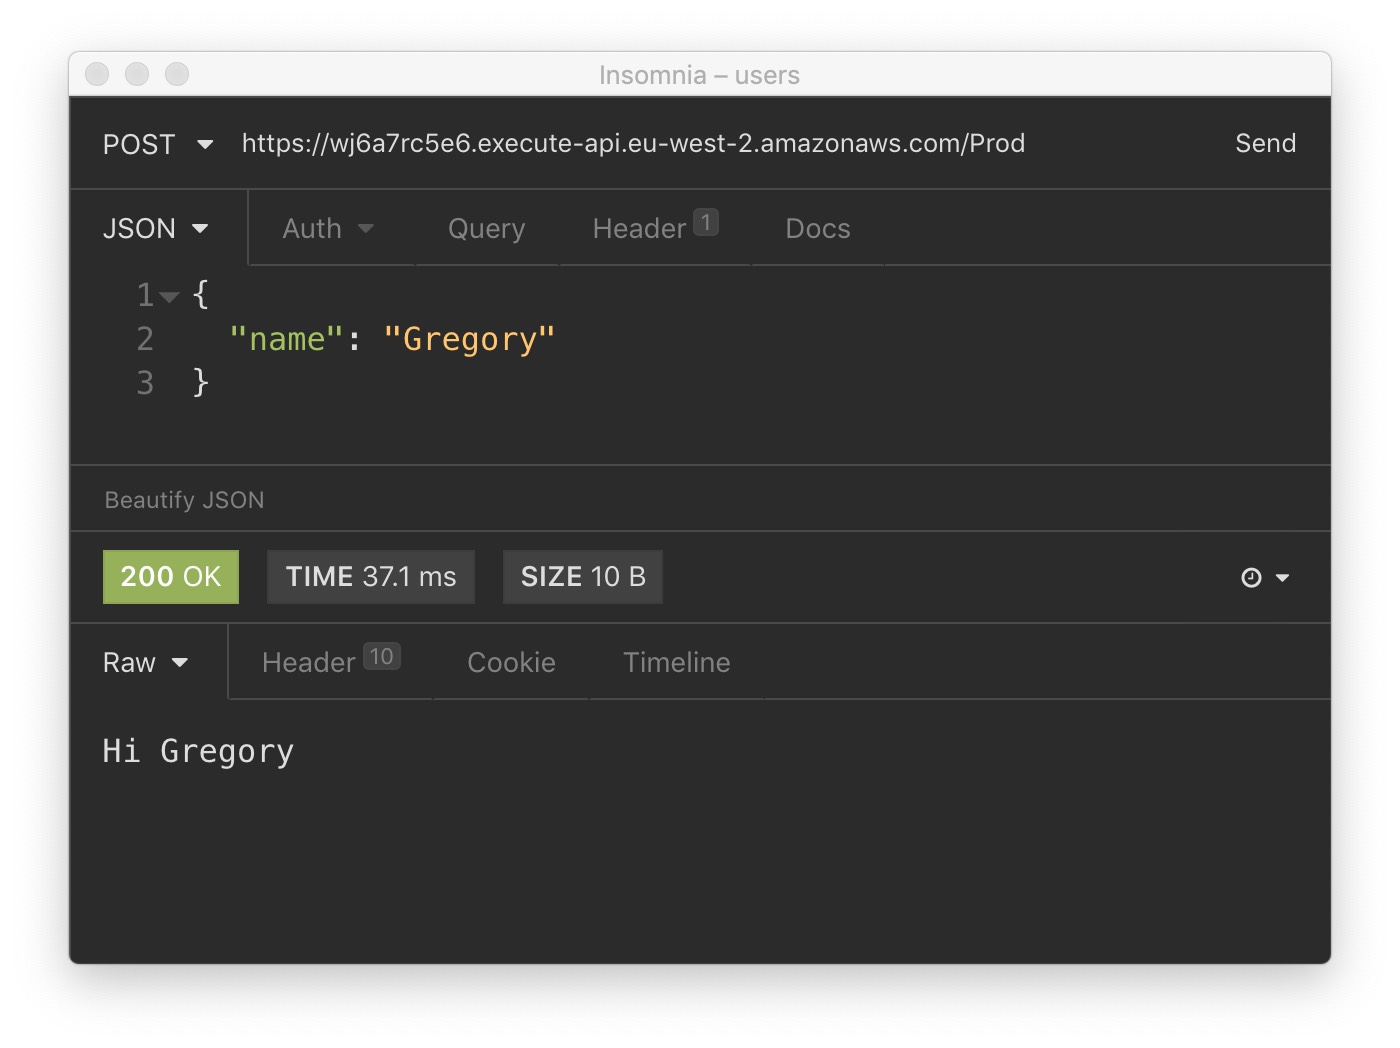Collapse the JSON body root object
This screenshot has height=1048, width=1400.
tap(170, 295)
